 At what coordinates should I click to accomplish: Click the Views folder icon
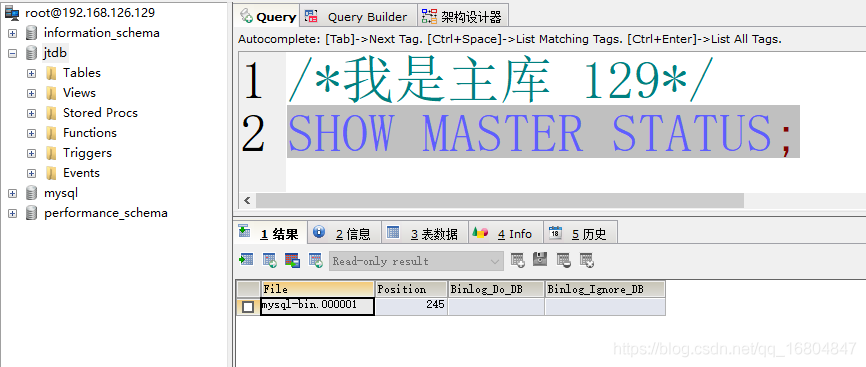click(51, 93)
